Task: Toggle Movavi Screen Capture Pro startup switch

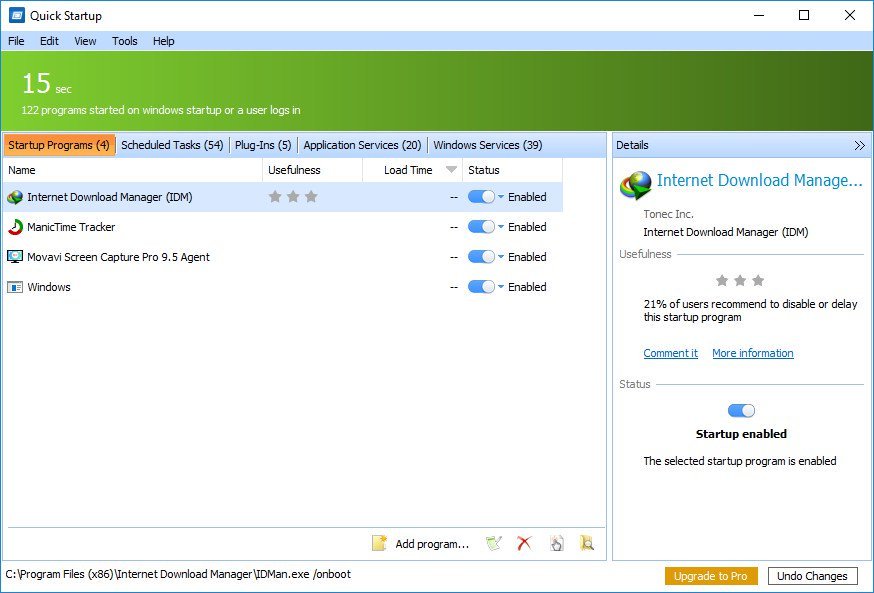Action: pyautogui.click(x=481, y=257)
